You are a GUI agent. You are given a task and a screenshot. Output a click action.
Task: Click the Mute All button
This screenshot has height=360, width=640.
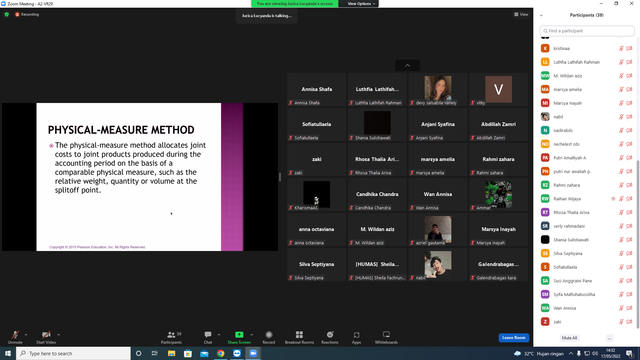(569, 338)
